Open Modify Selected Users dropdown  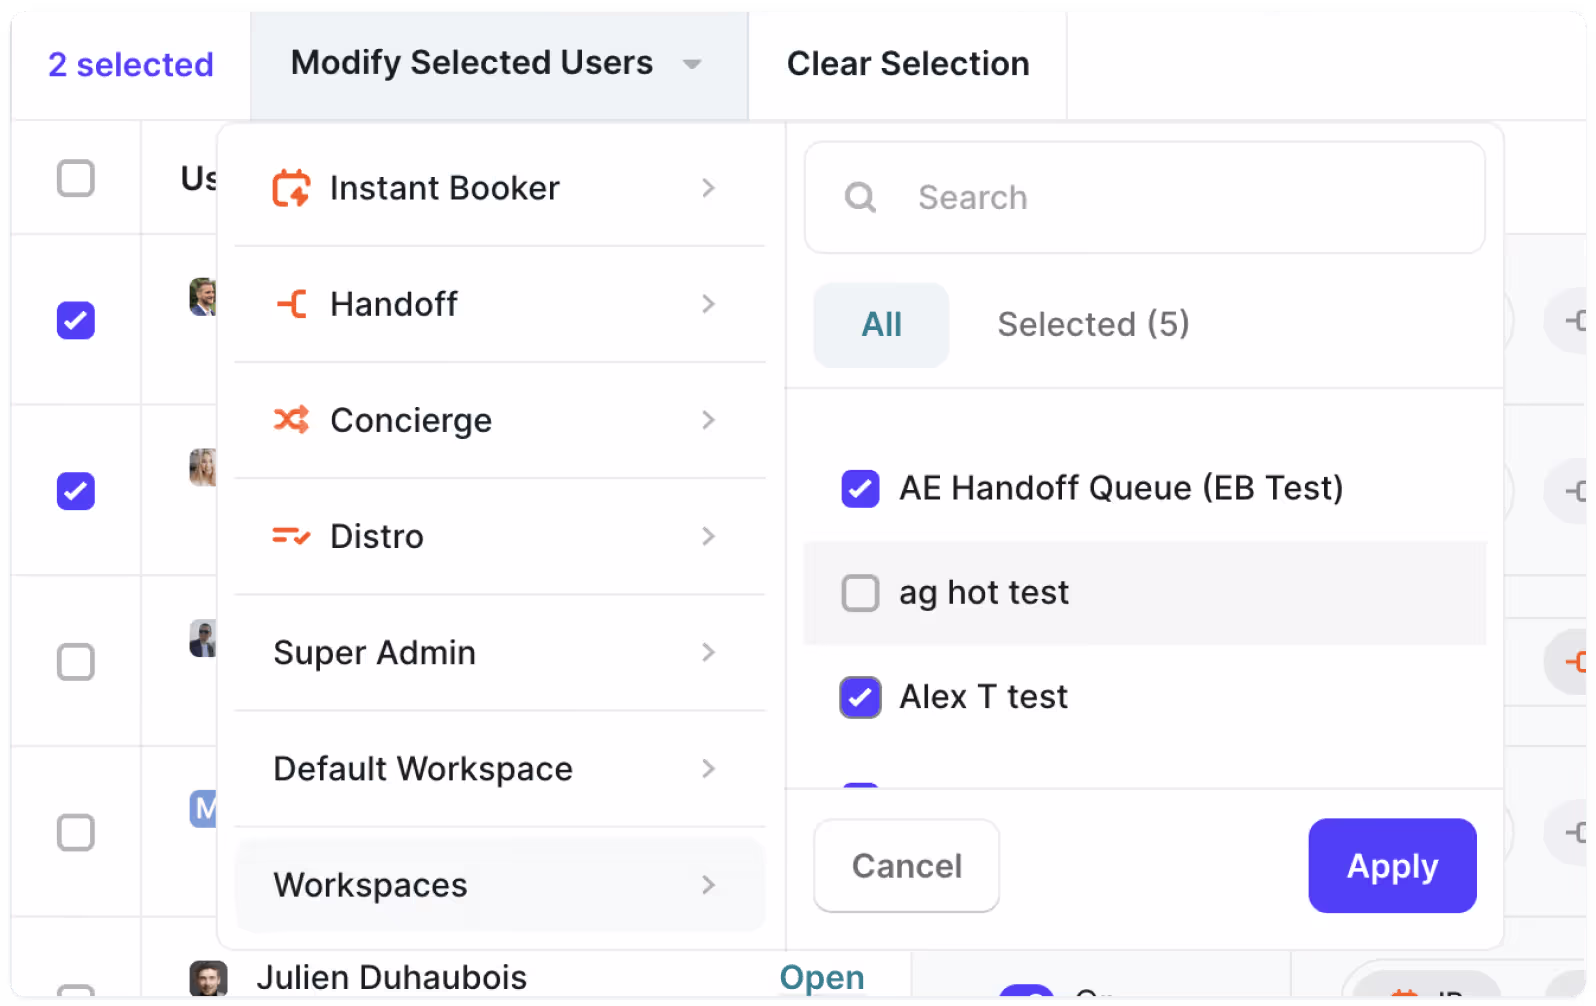click(498, 64)
